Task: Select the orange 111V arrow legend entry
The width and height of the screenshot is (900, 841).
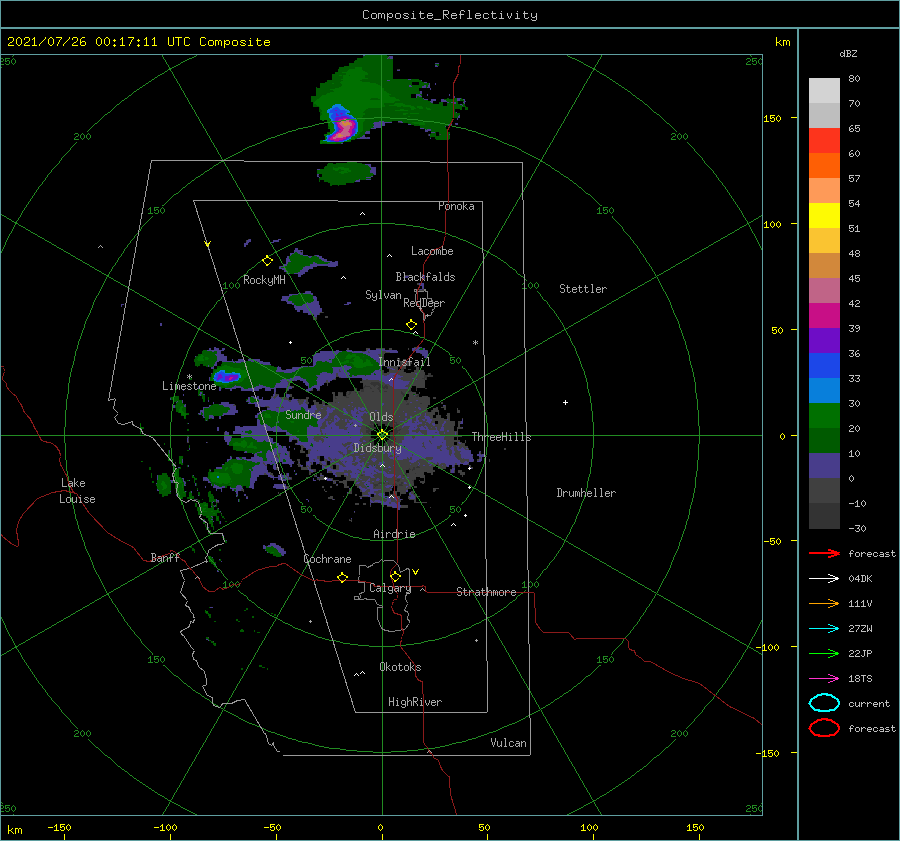Action: coord(824,603)
